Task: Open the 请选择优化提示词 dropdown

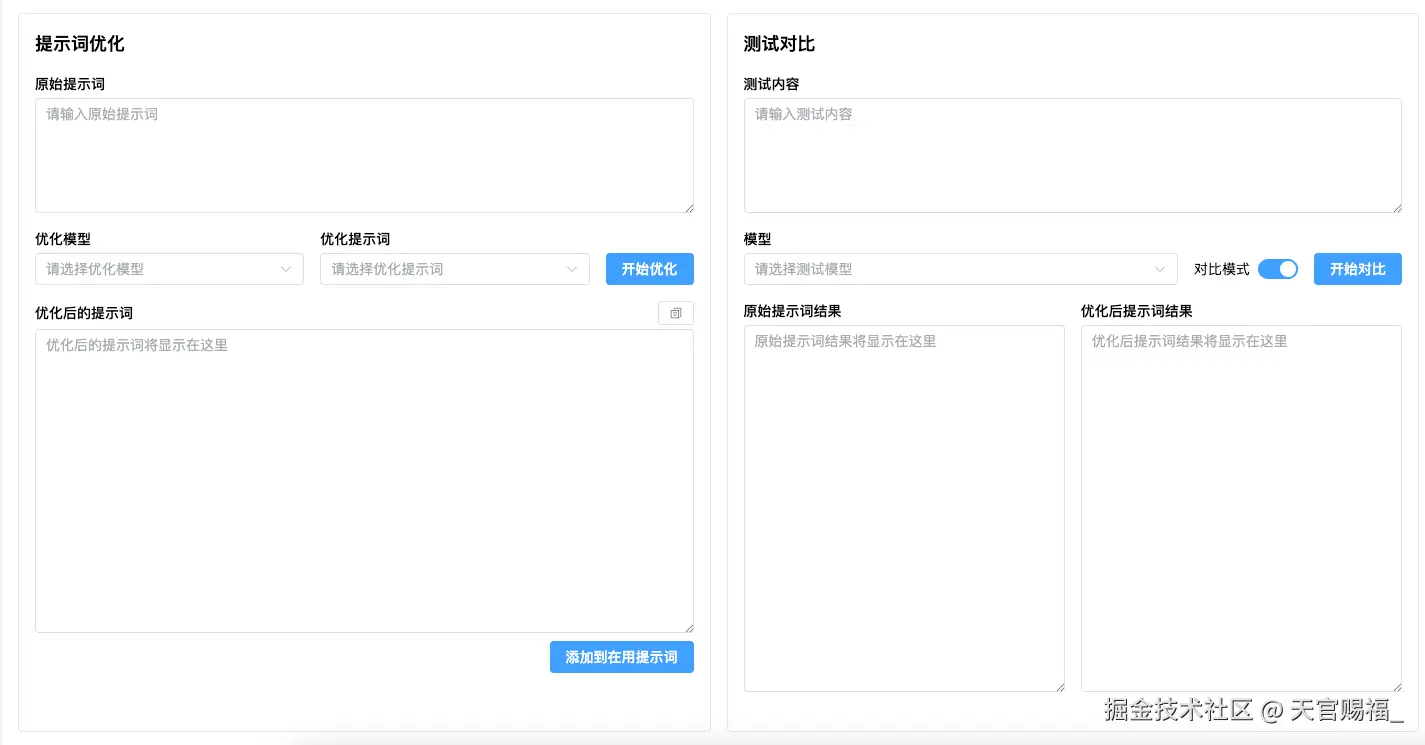Action: tap(455, 269)
